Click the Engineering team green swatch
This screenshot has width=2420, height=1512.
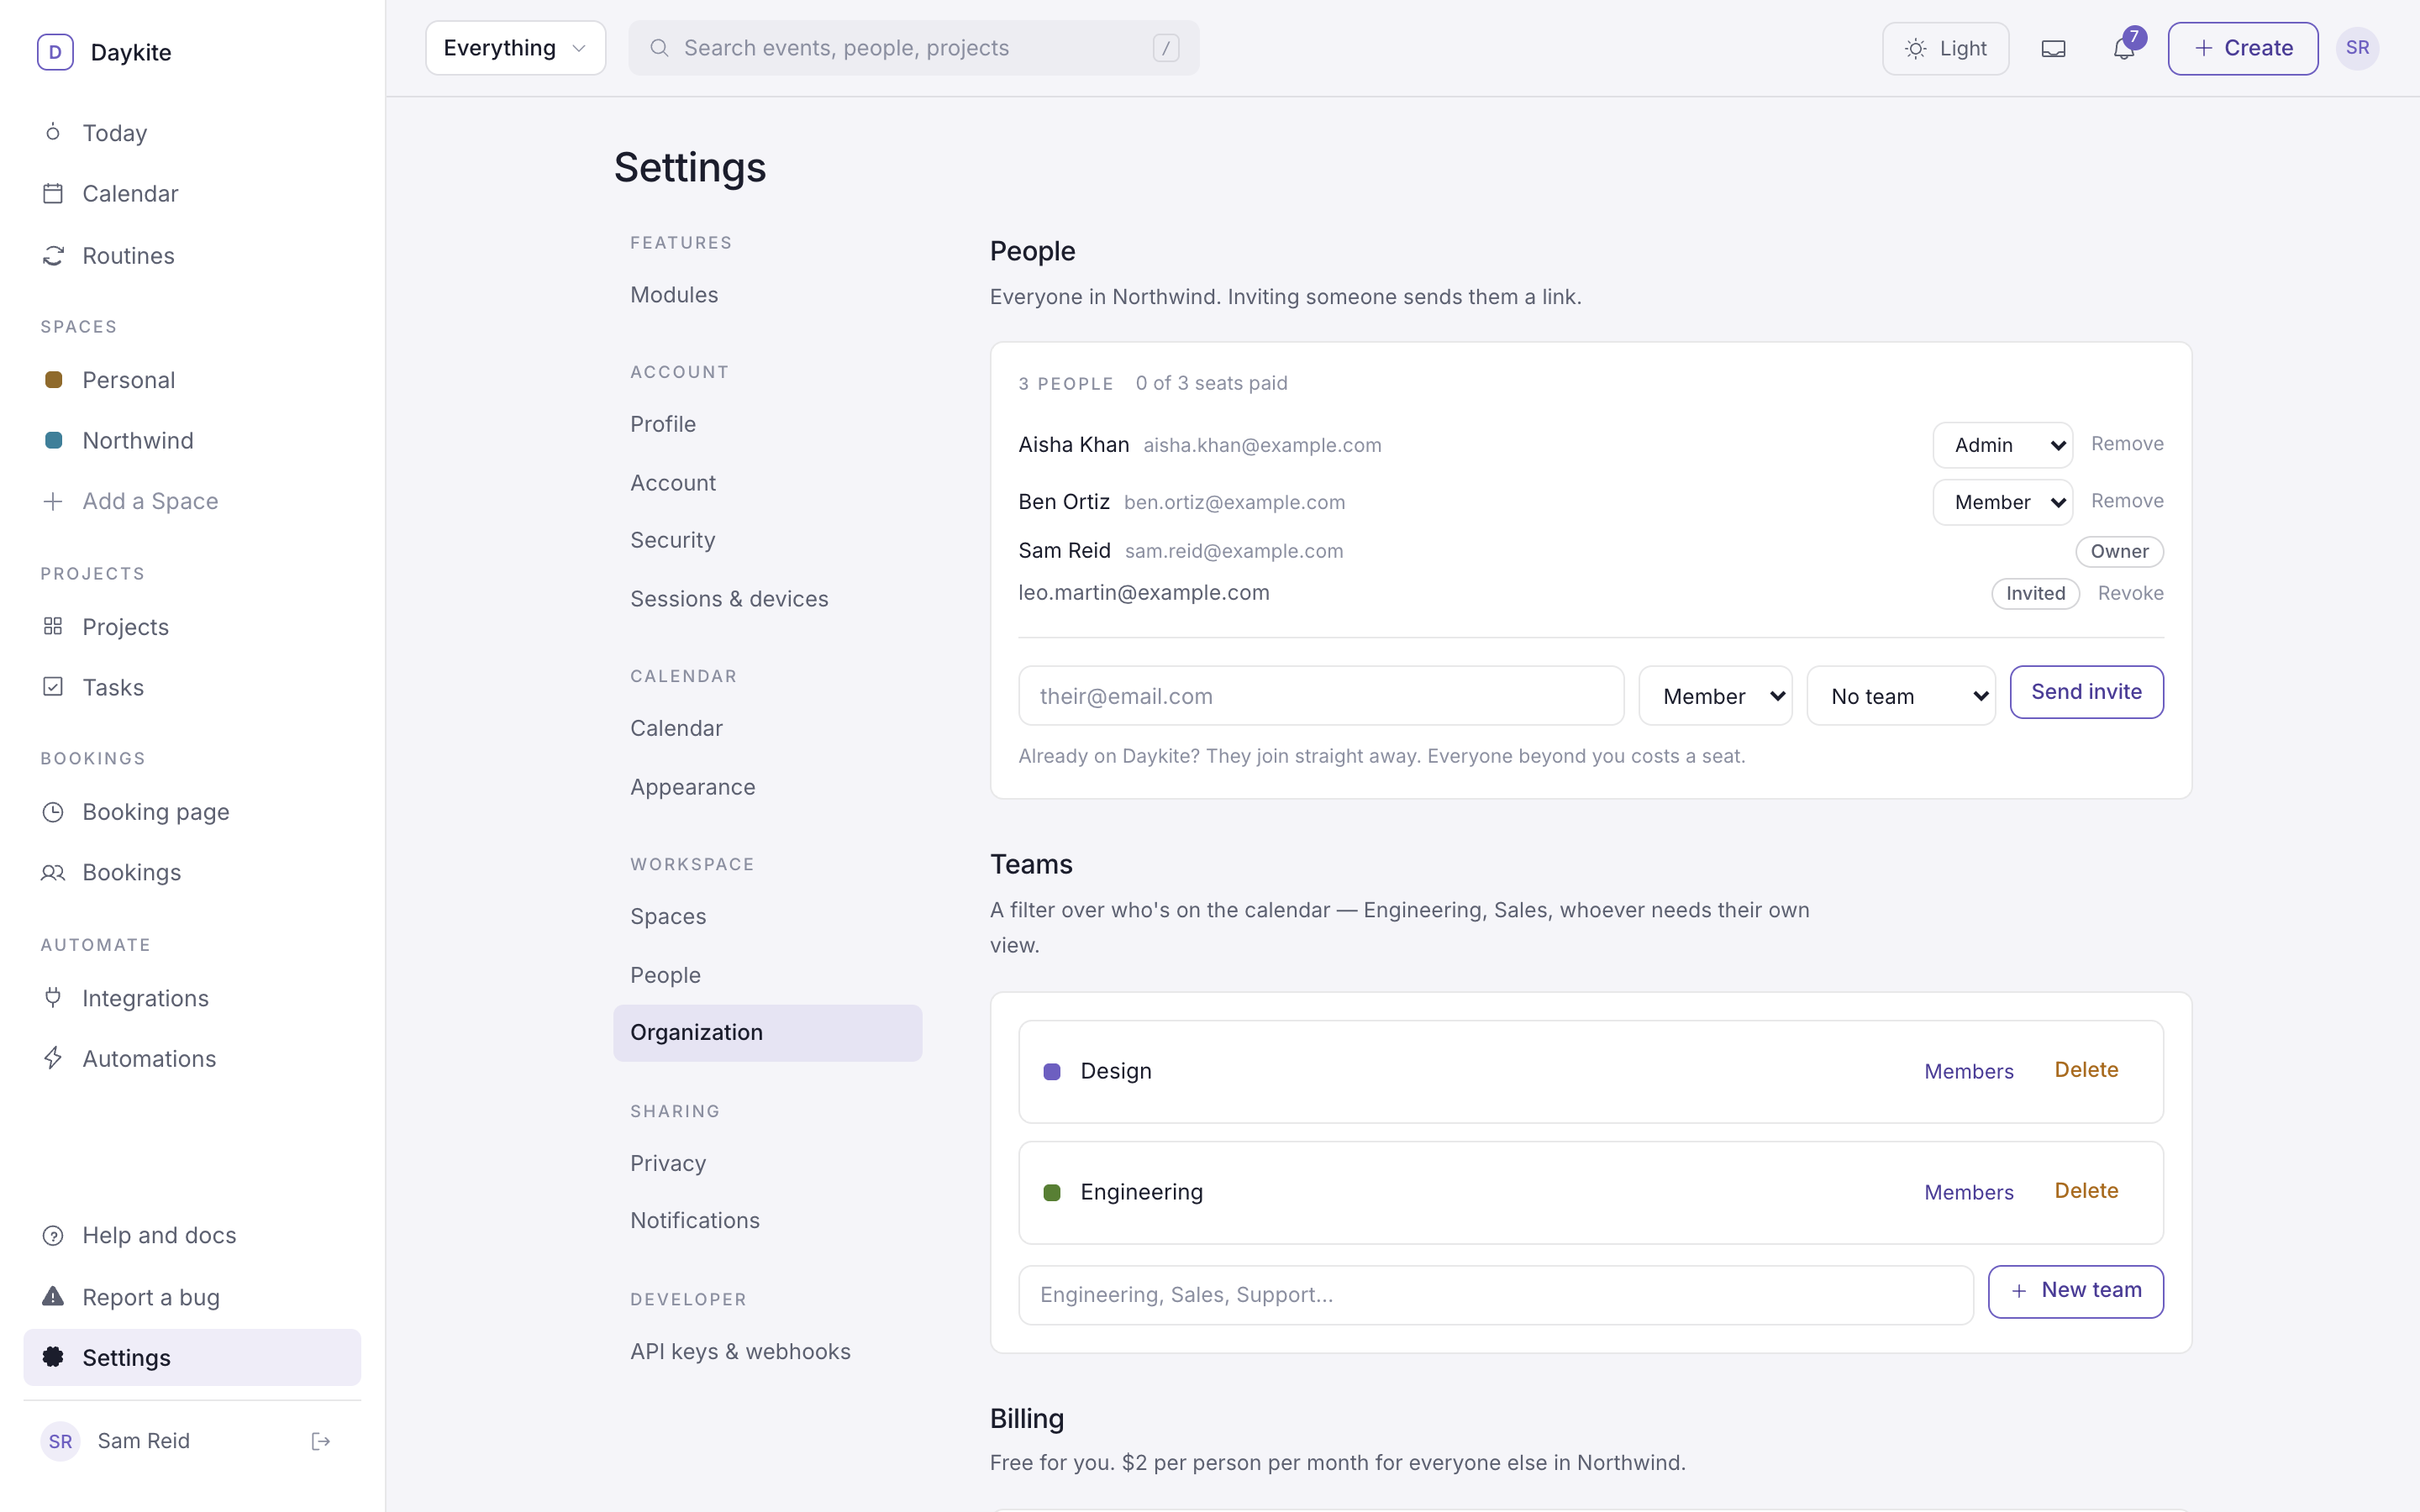click(x=1052, y=1192)
